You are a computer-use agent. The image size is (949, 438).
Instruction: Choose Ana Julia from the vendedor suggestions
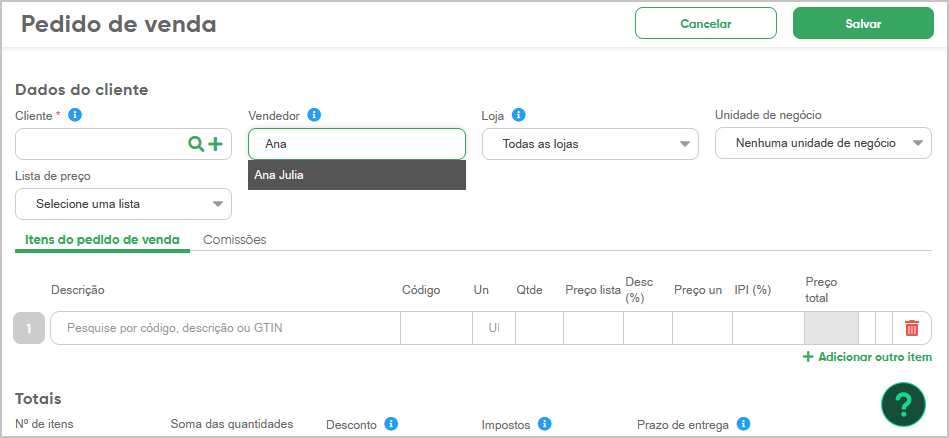(356, 175)
